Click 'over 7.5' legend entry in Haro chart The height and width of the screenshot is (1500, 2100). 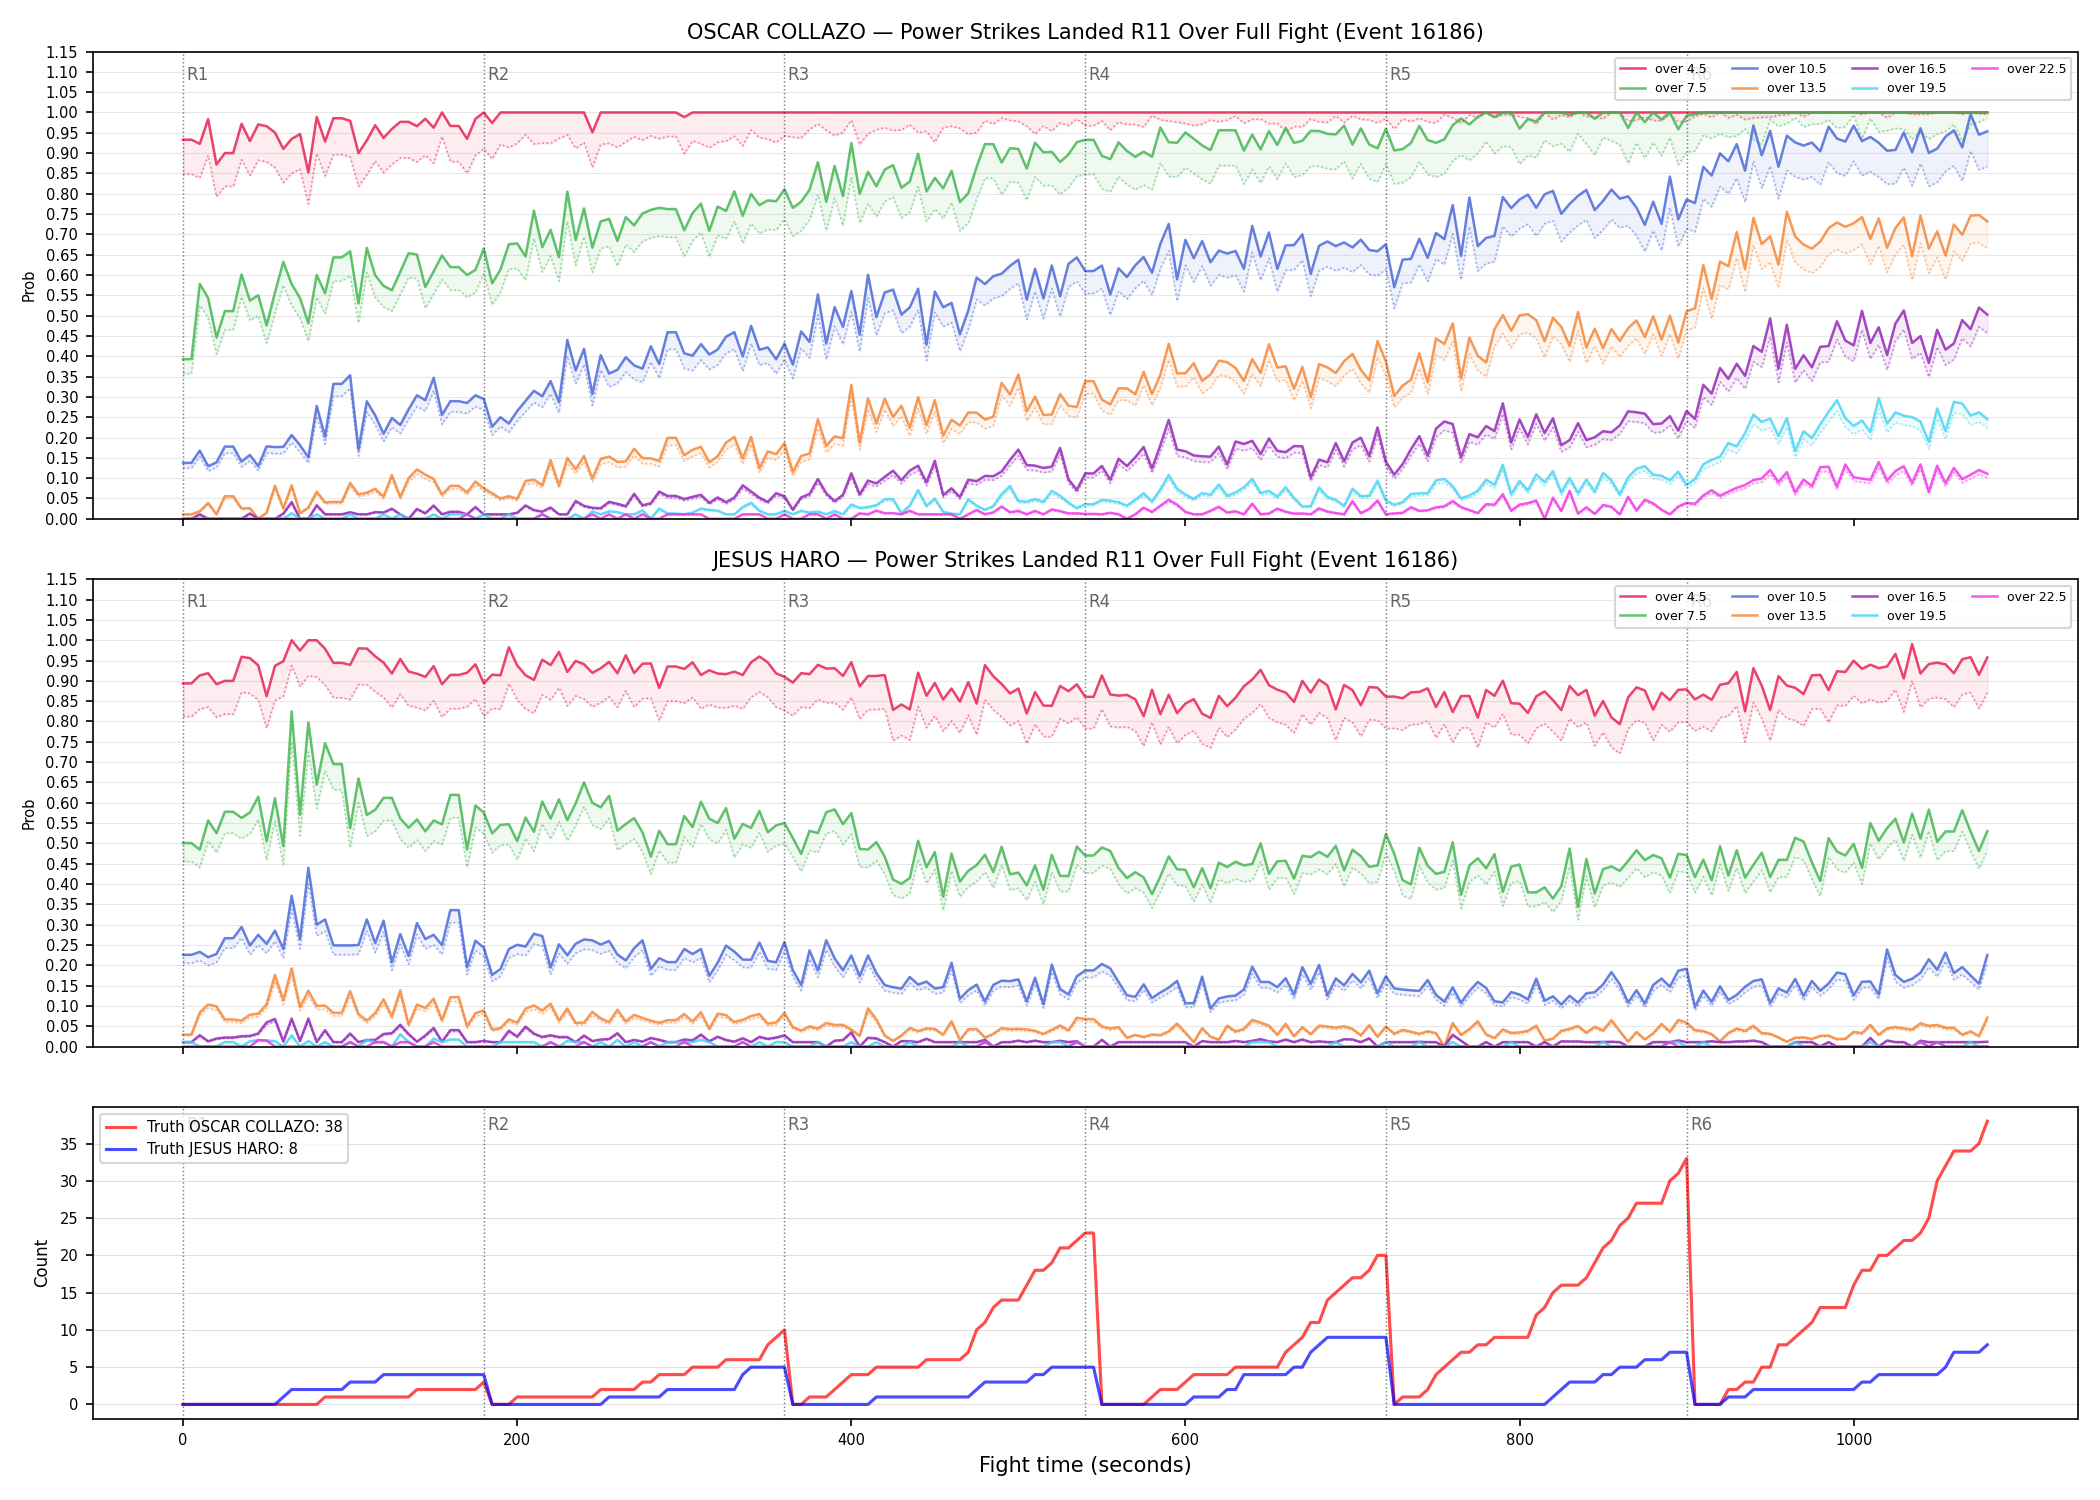(x=1663, y=616)
